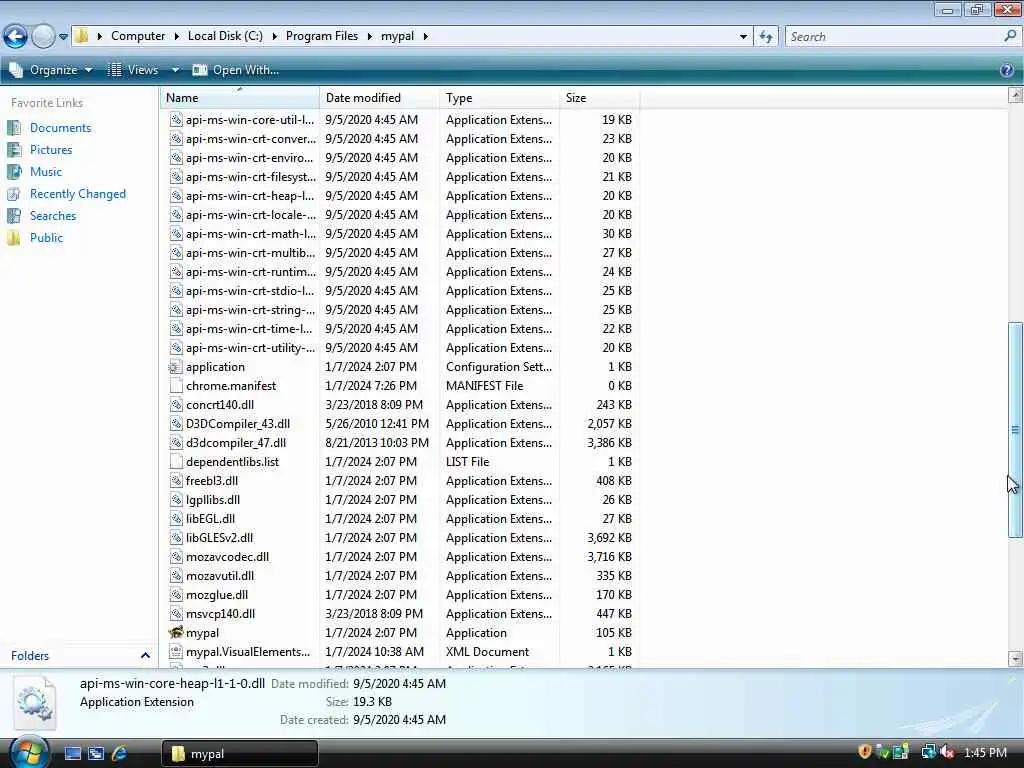This screenshot has width=1024, height=768.
Task: Click the Views button
Action: pyautogui.click(x=133, y=70)
